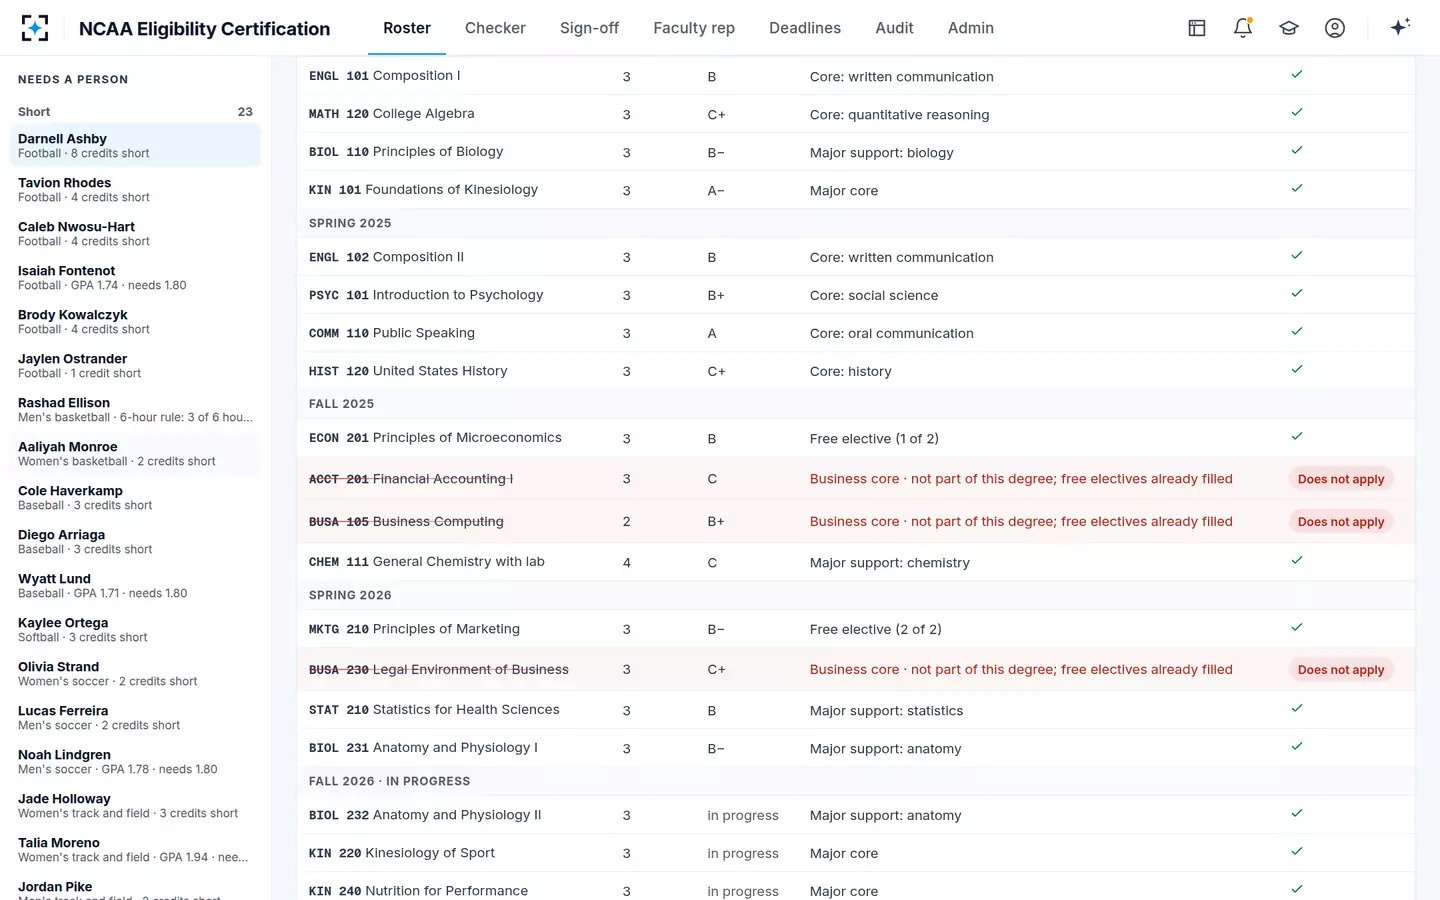
Task: Click the 'Short' group header in sidebar
Action: point(135,112)
